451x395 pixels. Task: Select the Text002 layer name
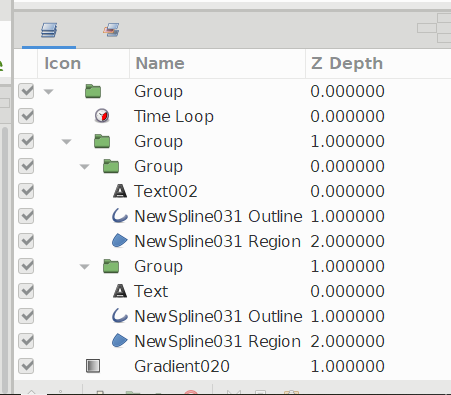[166, 191]
